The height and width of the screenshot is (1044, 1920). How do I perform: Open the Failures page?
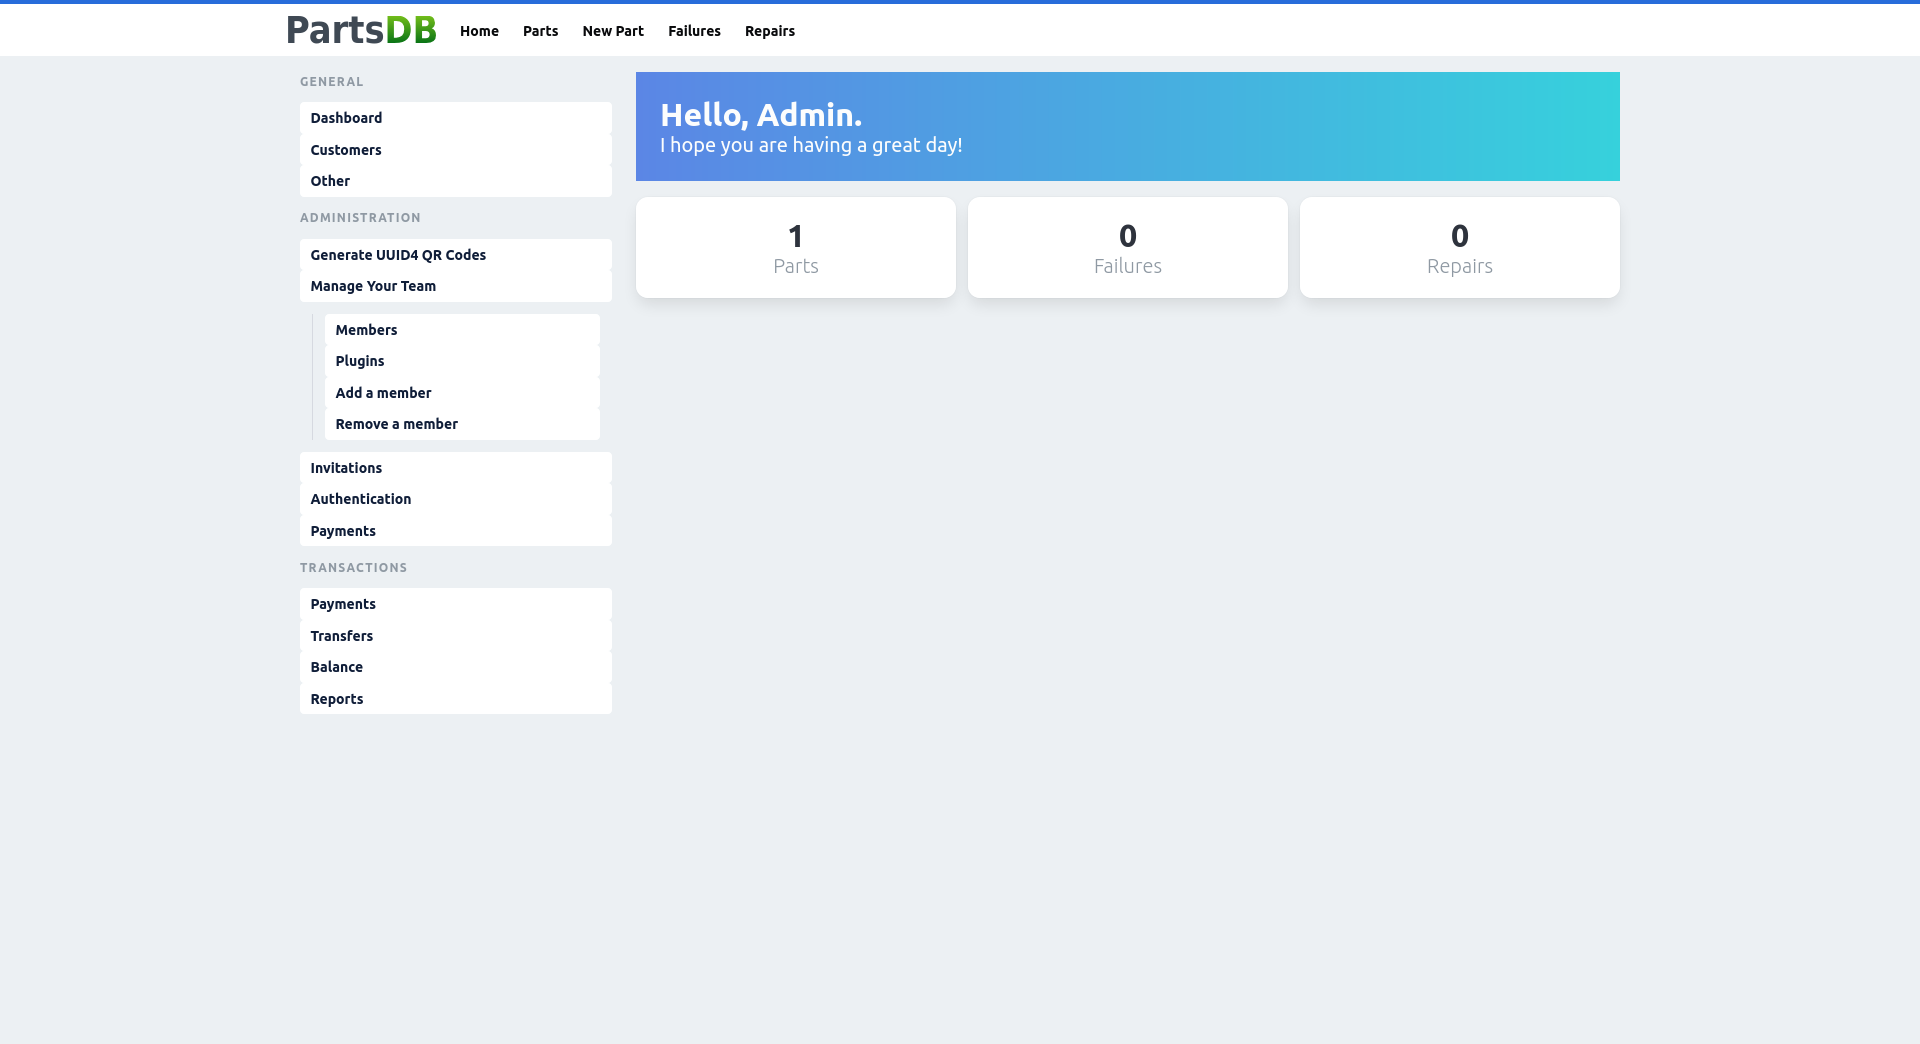(x=694, y=31)
